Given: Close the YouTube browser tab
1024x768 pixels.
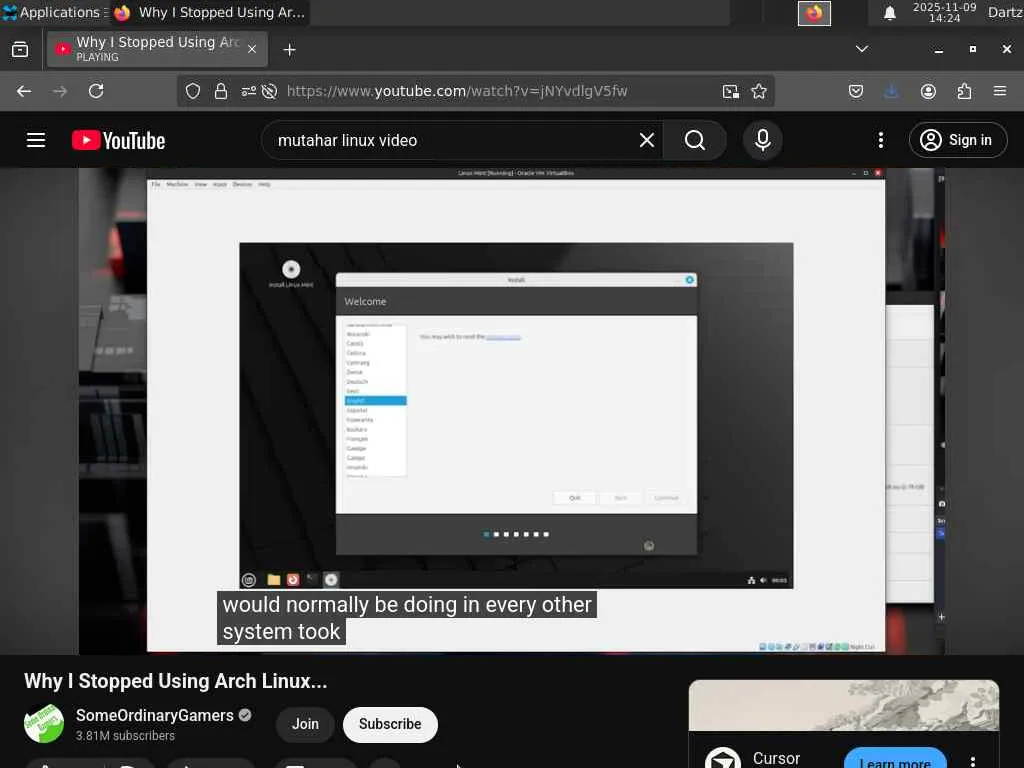Looking at the screenshot, I should [x=252, y=49].
